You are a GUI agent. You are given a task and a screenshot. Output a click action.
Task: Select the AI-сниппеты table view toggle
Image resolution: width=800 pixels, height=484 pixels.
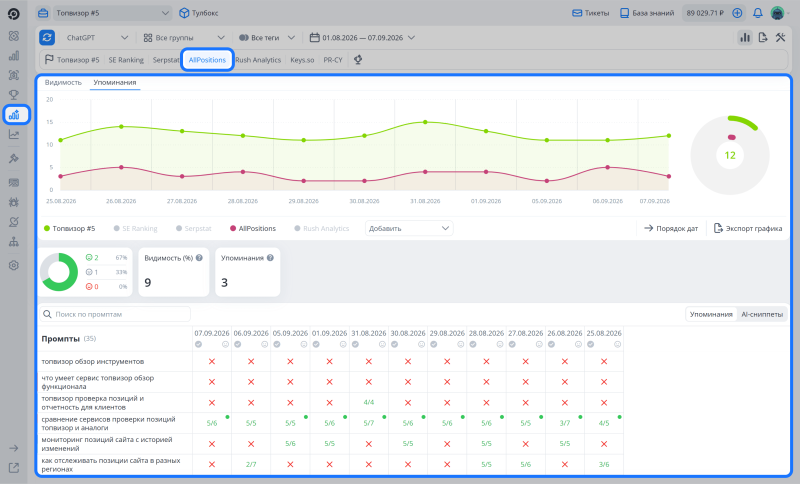click(x=762, y=314)
